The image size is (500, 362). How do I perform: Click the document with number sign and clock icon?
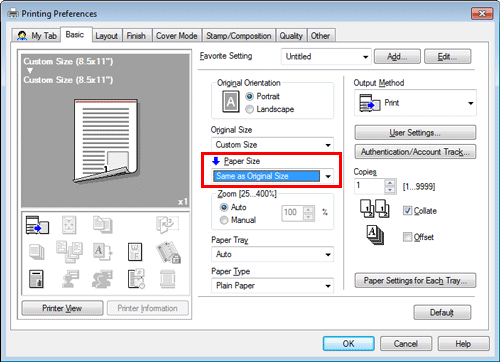click(x=136, y=279)
